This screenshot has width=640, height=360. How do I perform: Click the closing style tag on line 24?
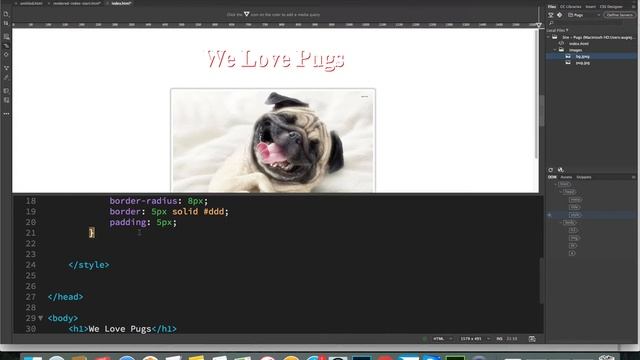(89, 265)
